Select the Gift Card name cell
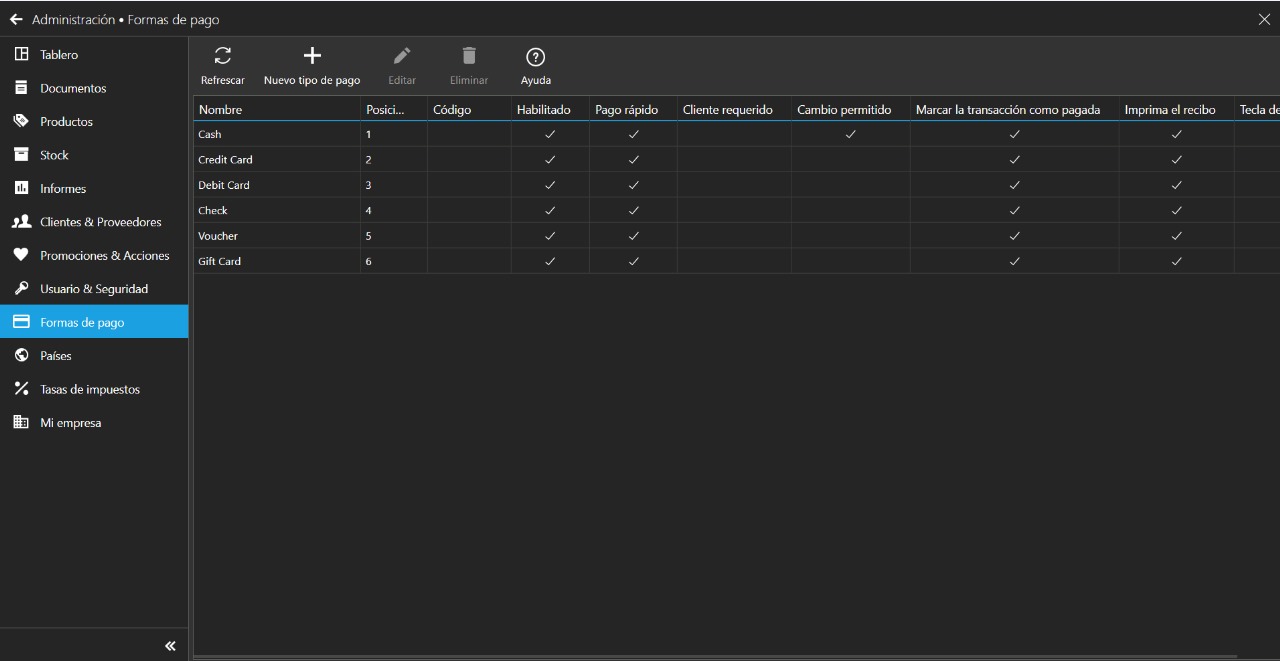1280x661 pixels. 277,261
